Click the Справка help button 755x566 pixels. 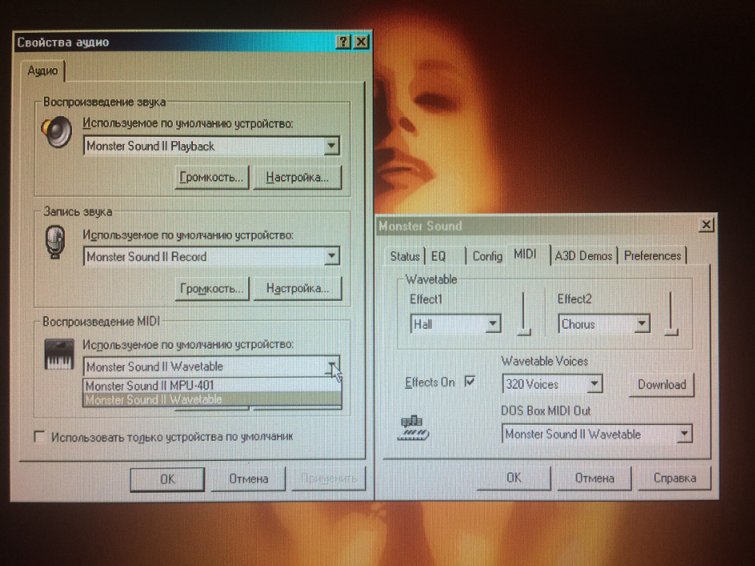coord(675,478)
